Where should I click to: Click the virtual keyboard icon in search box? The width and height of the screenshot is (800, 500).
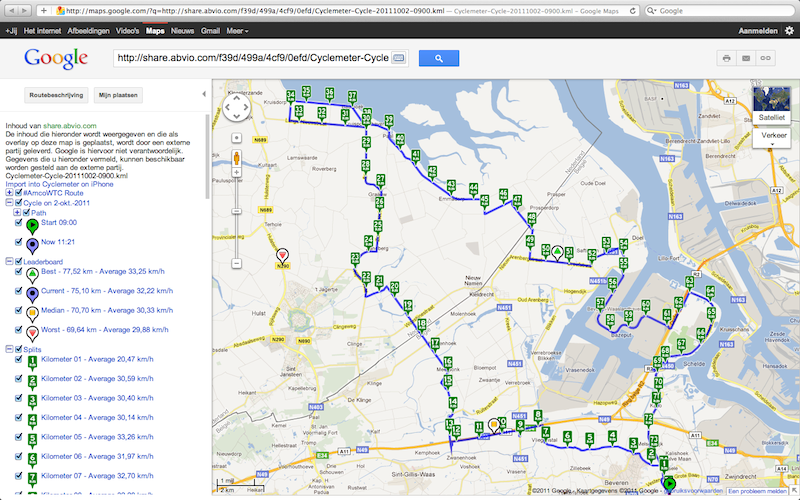click(398, 58)
